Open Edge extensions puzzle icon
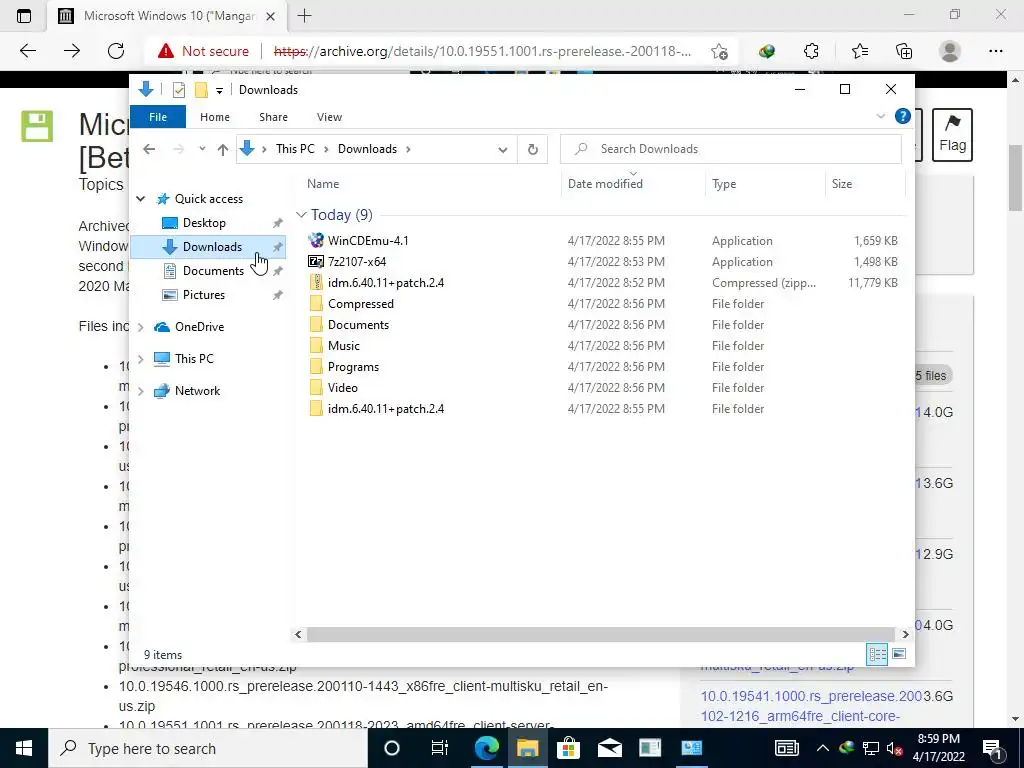 tap(811, 51)
